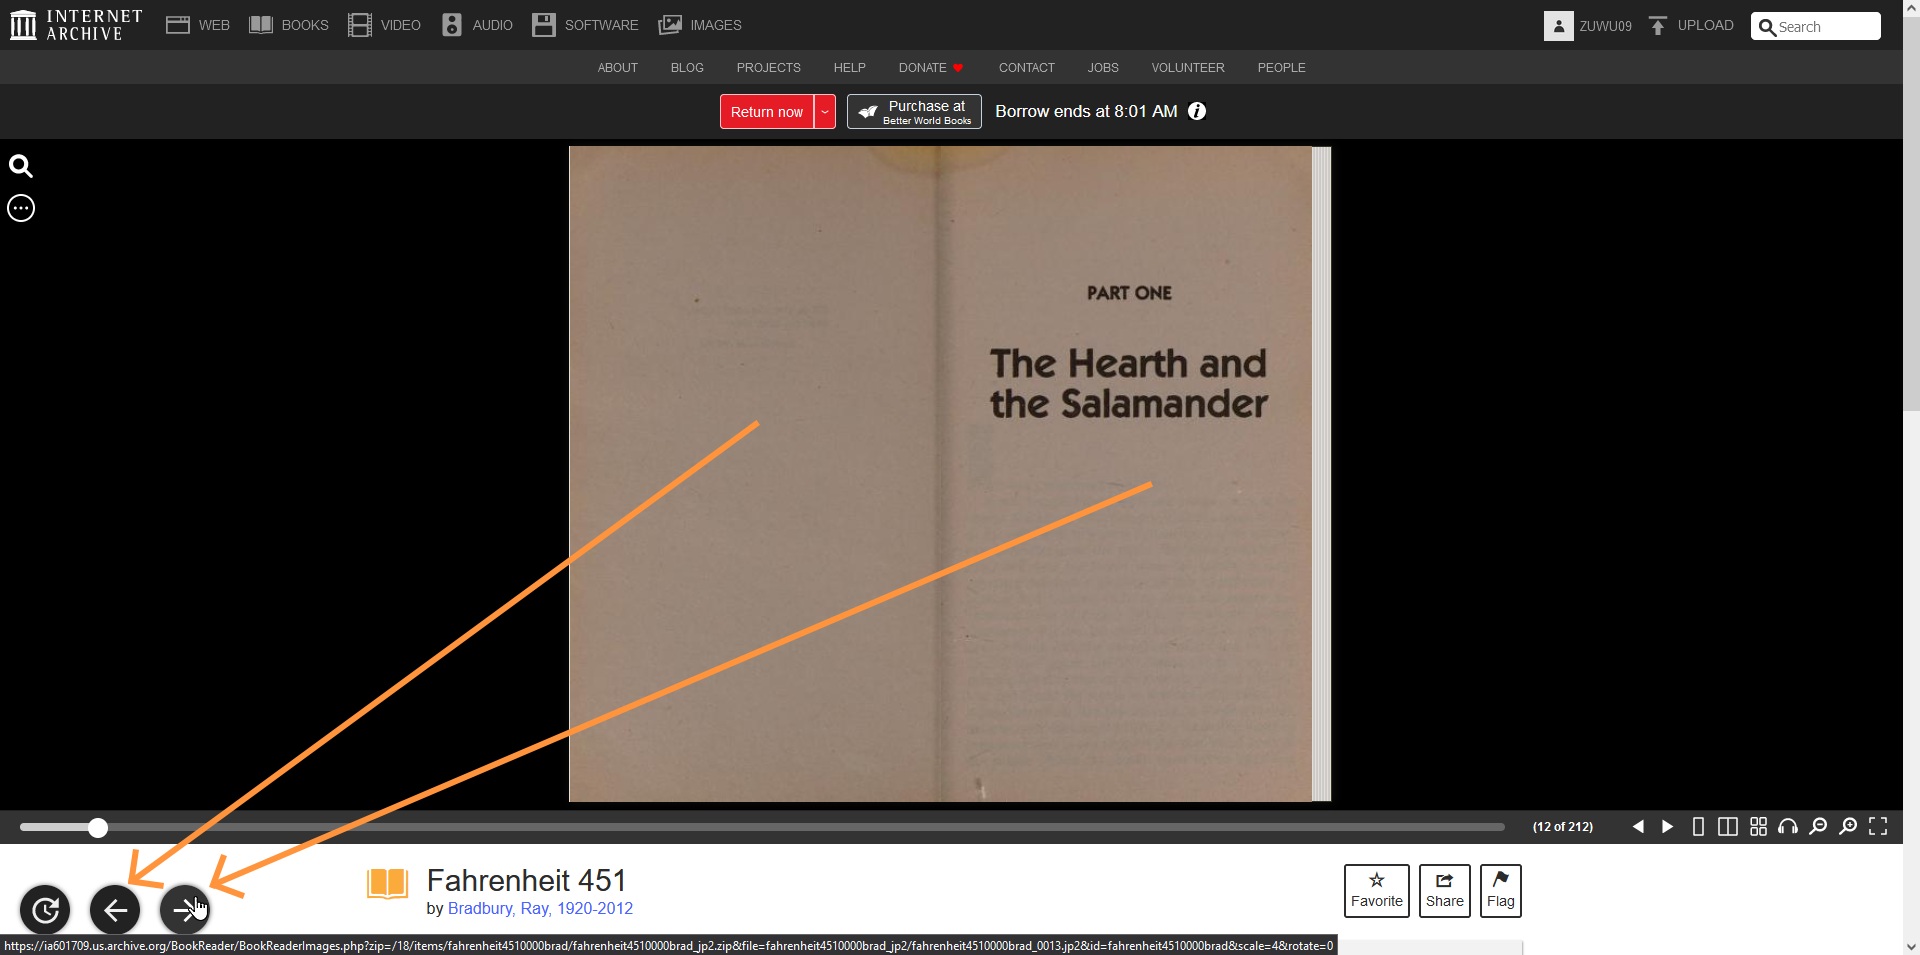Switch to thumbnail grid view

point(1758,826)
